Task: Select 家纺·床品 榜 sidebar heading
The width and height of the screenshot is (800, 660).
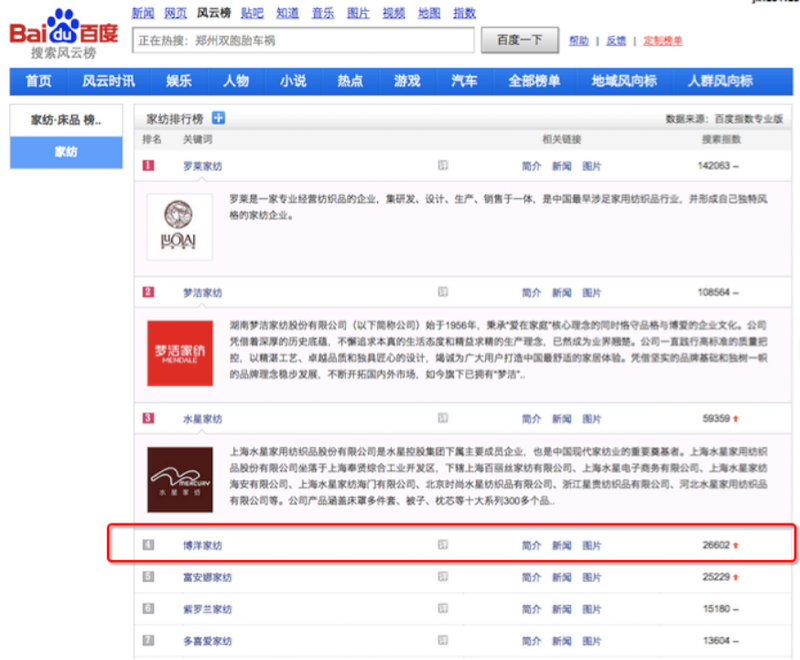Action: click(66, 120)
